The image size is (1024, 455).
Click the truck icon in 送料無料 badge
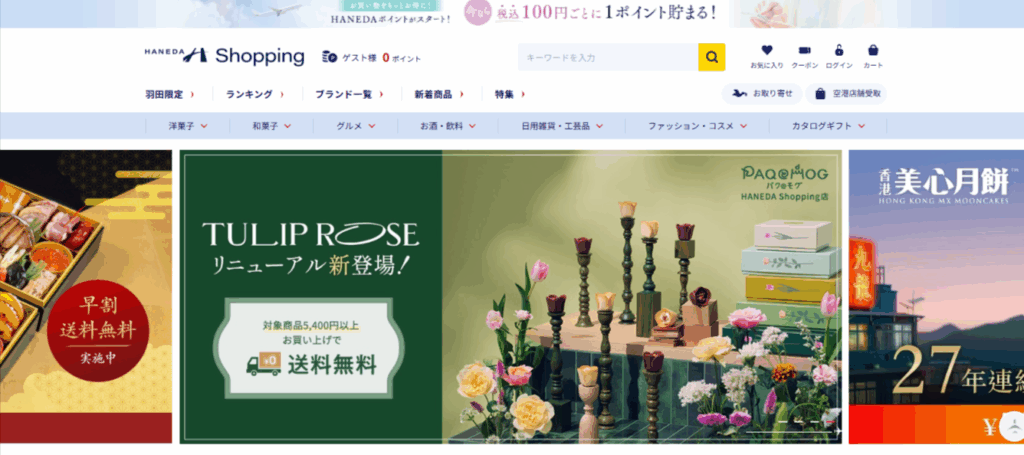click(264, 364)
